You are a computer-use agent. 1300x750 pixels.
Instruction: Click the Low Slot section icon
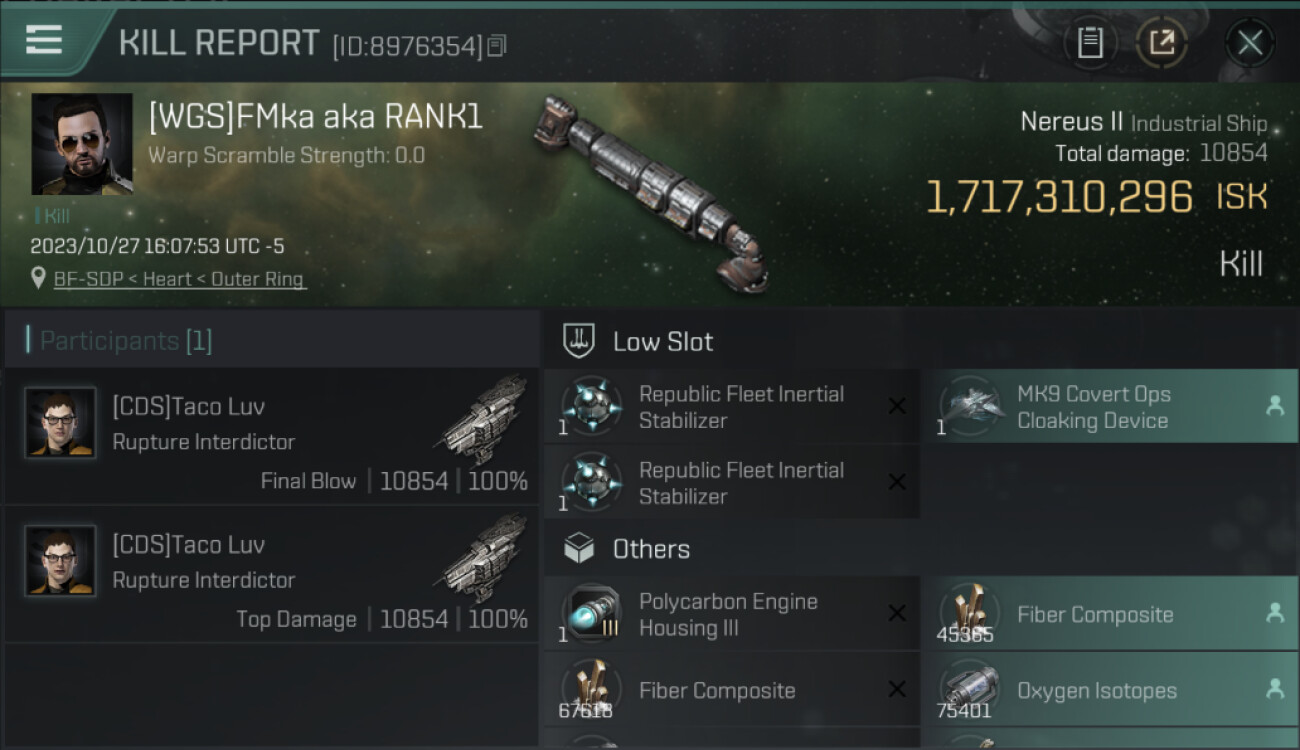[x=580, y=341]
